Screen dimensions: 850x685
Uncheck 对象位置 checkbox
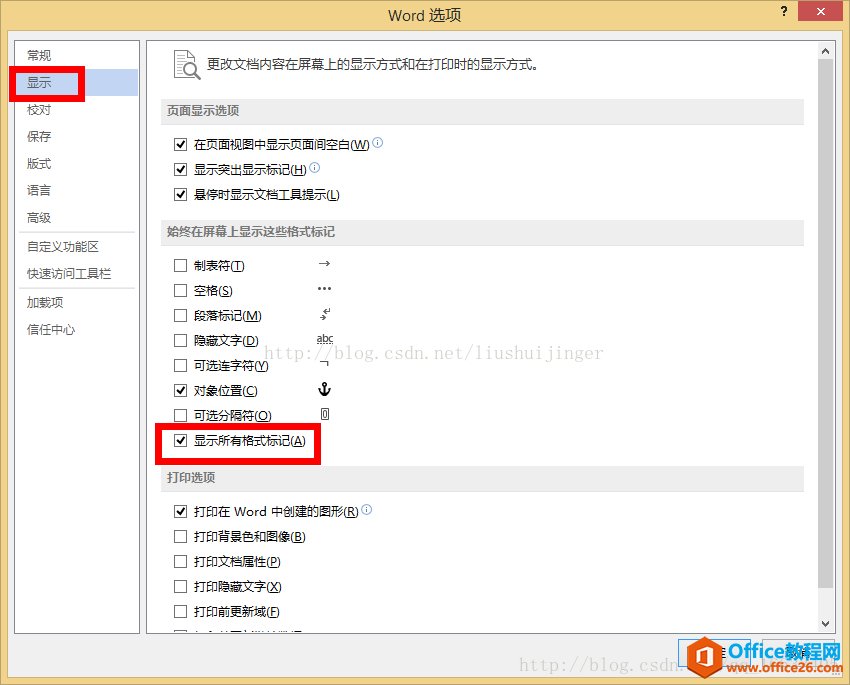(181, 390)
